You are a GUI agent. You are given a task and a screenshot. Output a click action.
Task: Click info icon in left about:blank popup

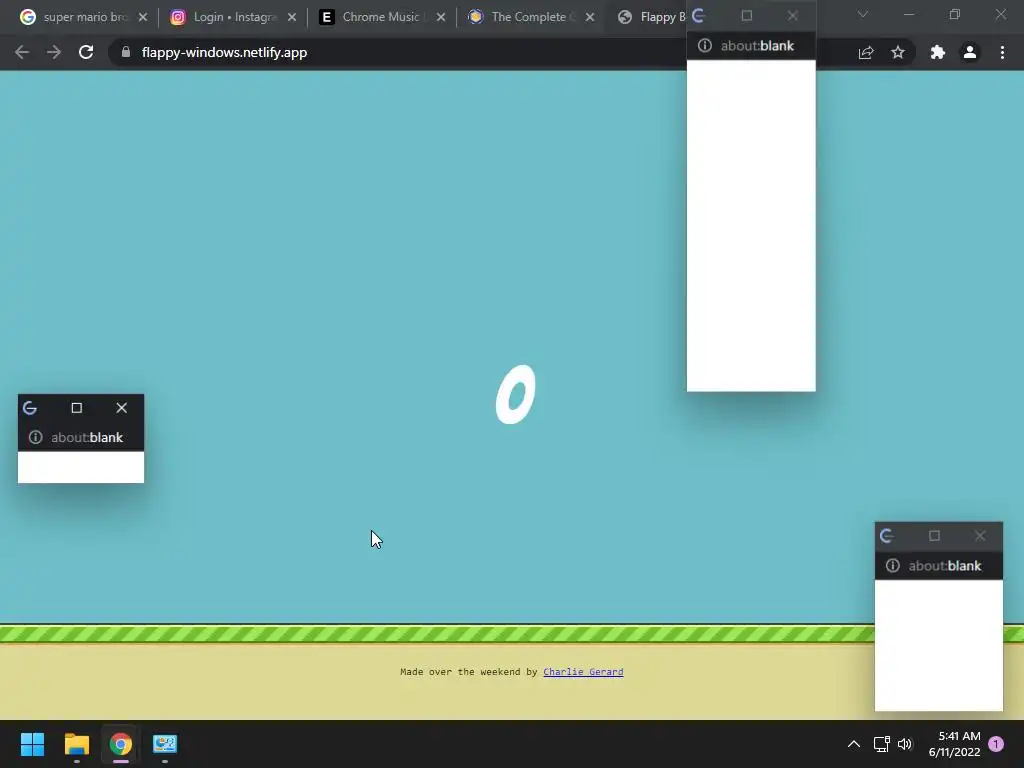click(x=35, y=437)
